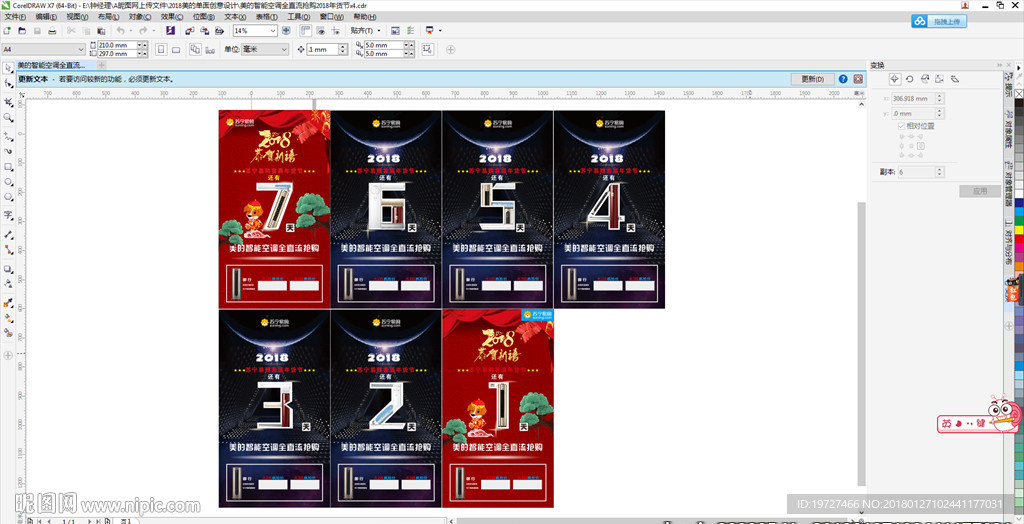Image resolution: width=1024 pixels, height=524 pixels.
Task: Select the Ellipse tool
Action: [x=8, y=182]
